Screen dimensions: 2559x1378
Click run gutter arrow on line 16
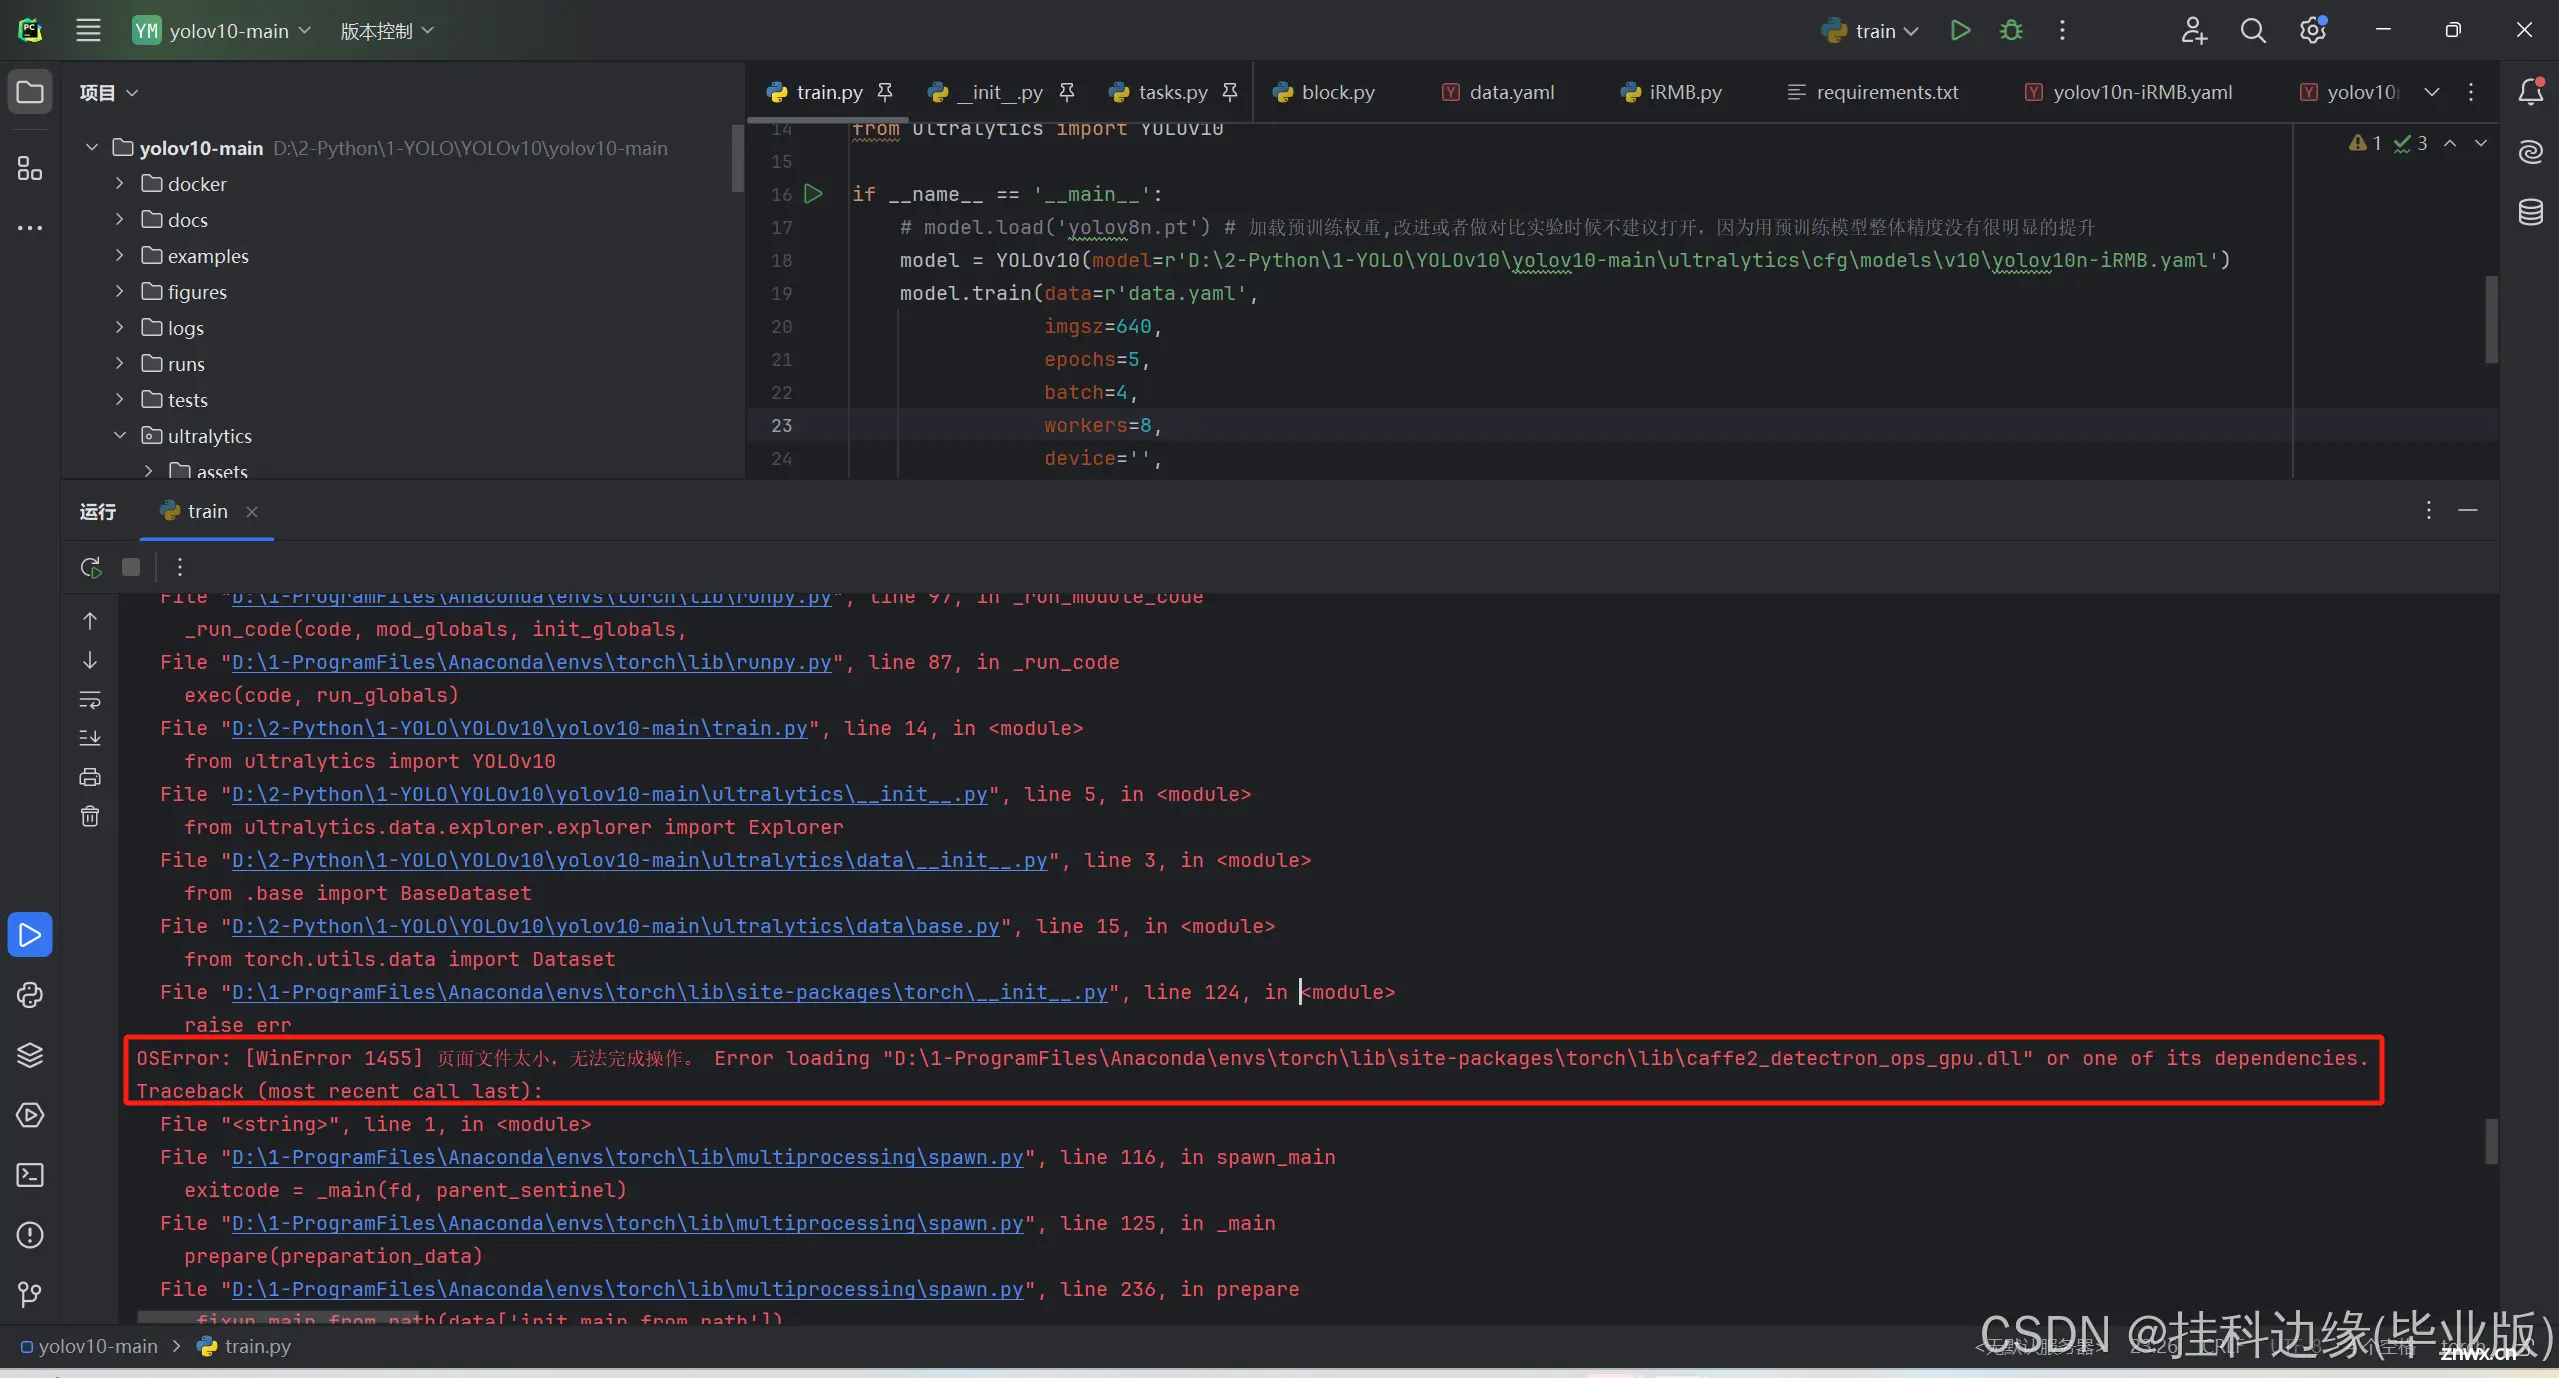click(813, 194)
